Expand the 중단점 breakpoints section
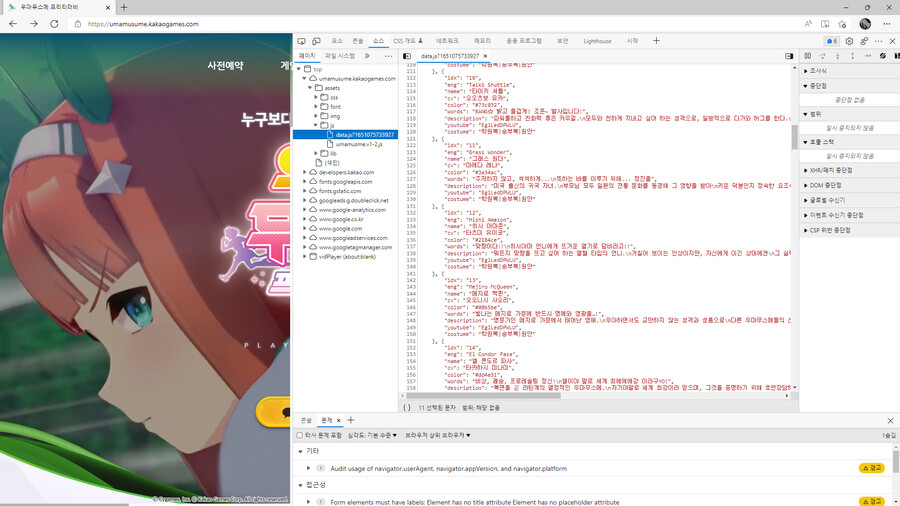900x506 pixels. coord(805,86)
